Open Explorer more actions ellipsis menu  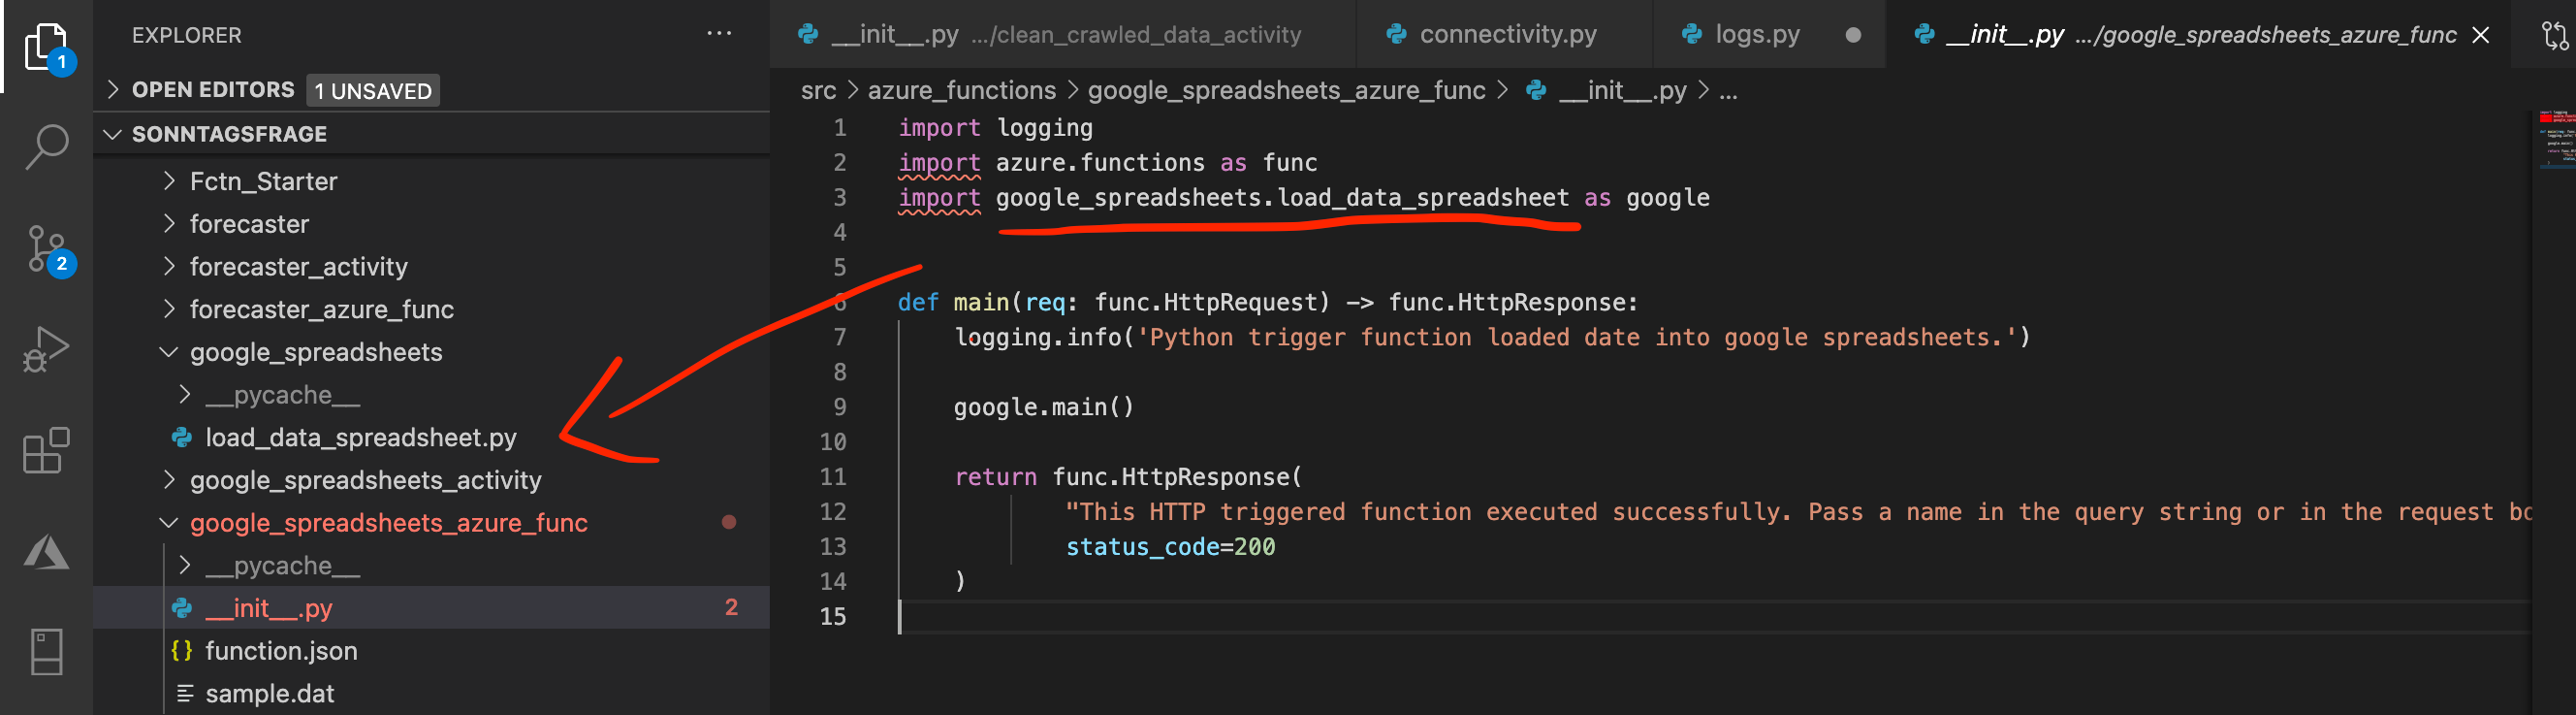[x=719, y=34]
